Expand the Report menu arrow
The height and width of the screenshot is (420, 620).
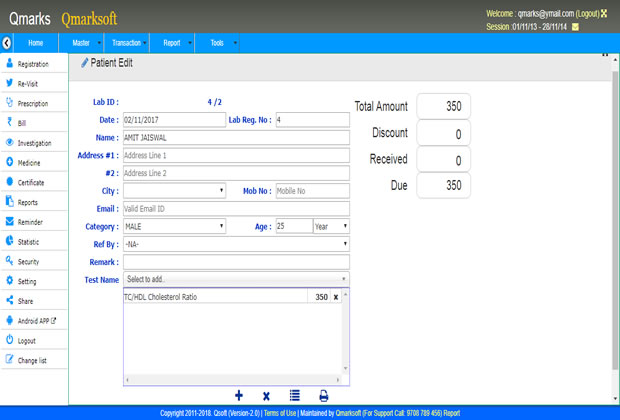tap(190, 43)
